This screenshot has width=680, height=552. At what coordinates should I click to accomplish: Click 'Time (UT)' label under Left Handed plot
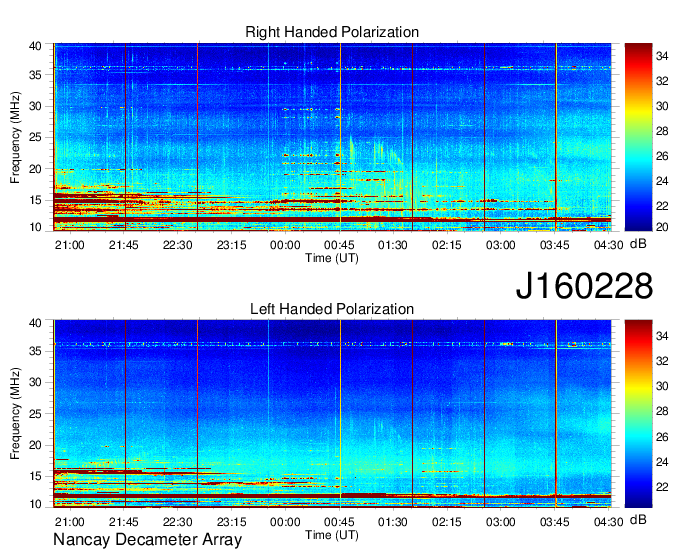tap(332, 535)
